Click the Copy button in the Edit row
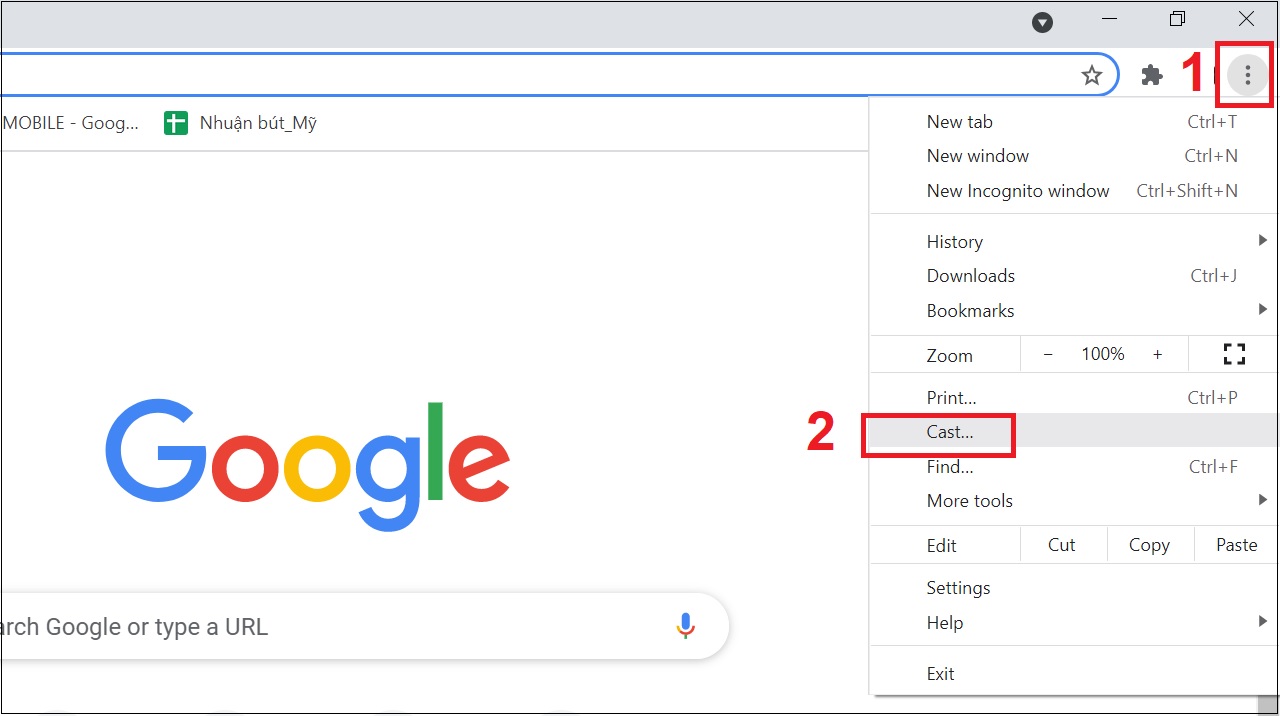Image resolution: width=1280 pixels, height=716 pixels. click(x=1149, y=545)
